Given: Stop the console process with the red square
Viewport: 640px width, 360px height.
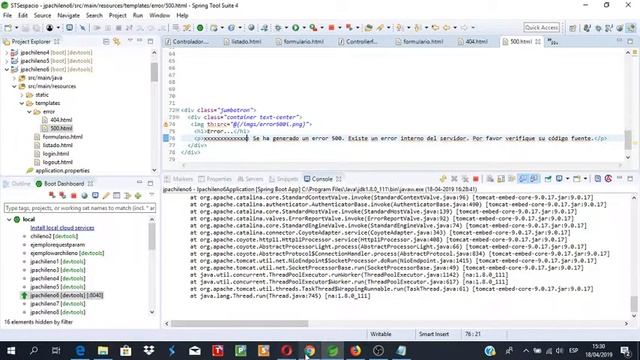Looking at the screenshot, I should pyautogui.click(x=476, y=179).
